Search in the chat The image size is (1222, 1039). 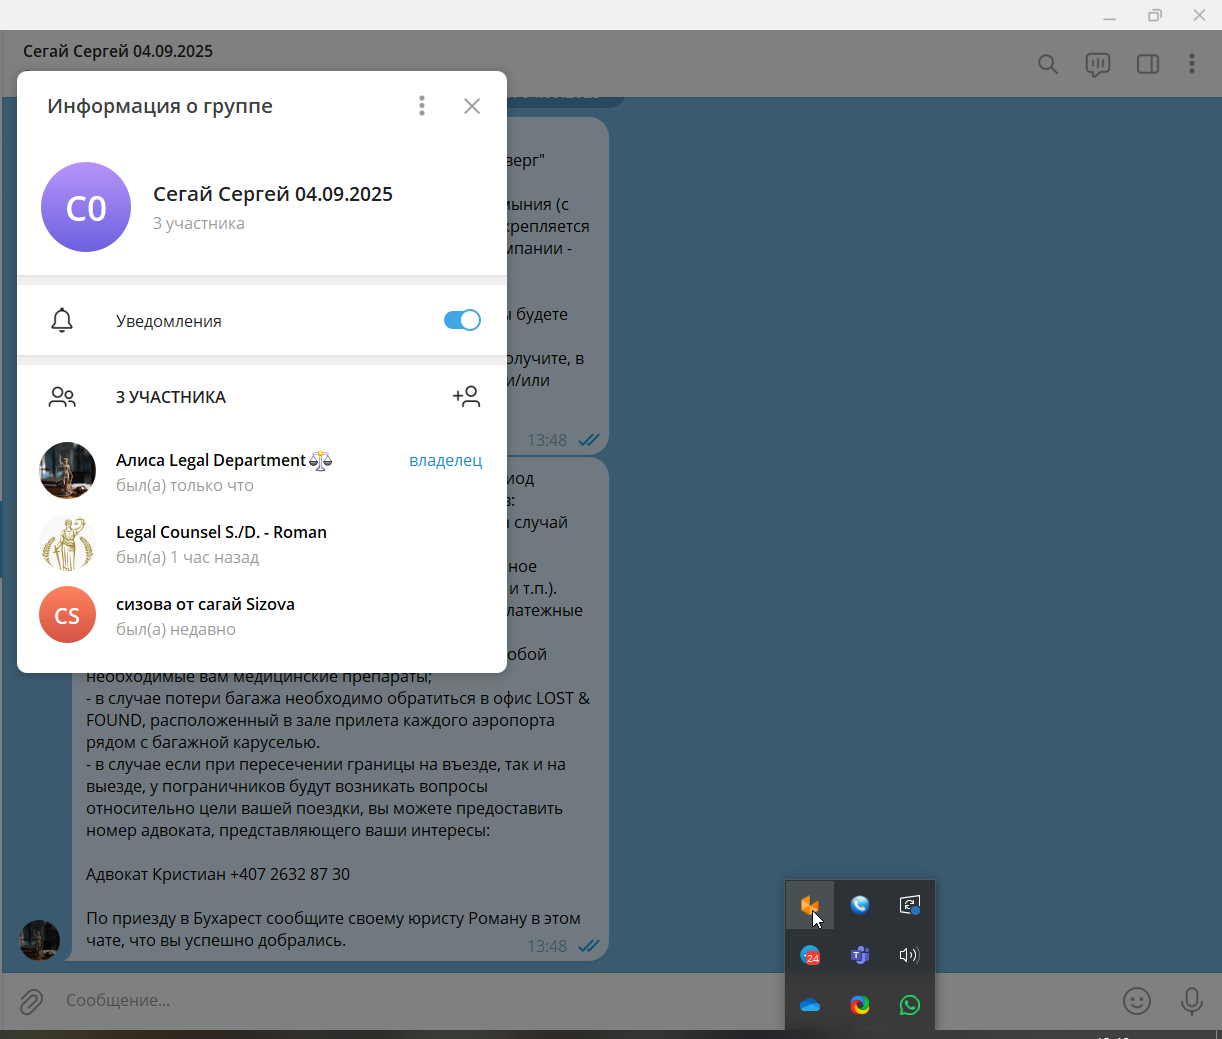(x=1048, y=64)
